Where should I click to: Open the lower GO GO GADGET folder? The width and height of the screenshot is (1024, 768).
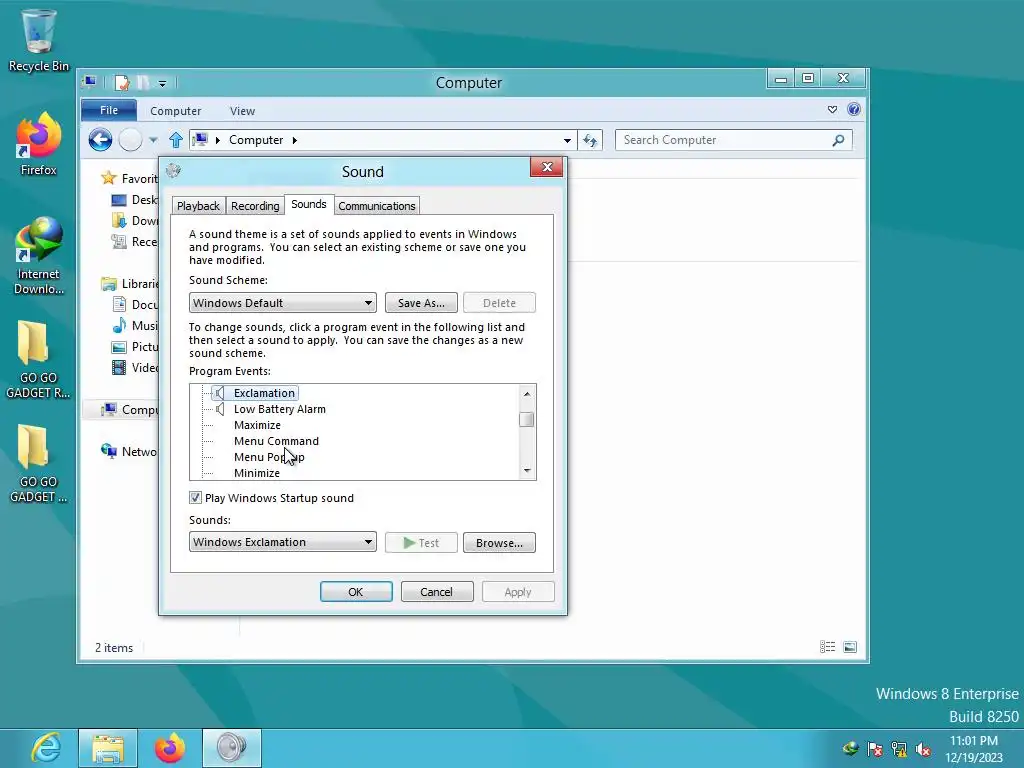[38, 463]
